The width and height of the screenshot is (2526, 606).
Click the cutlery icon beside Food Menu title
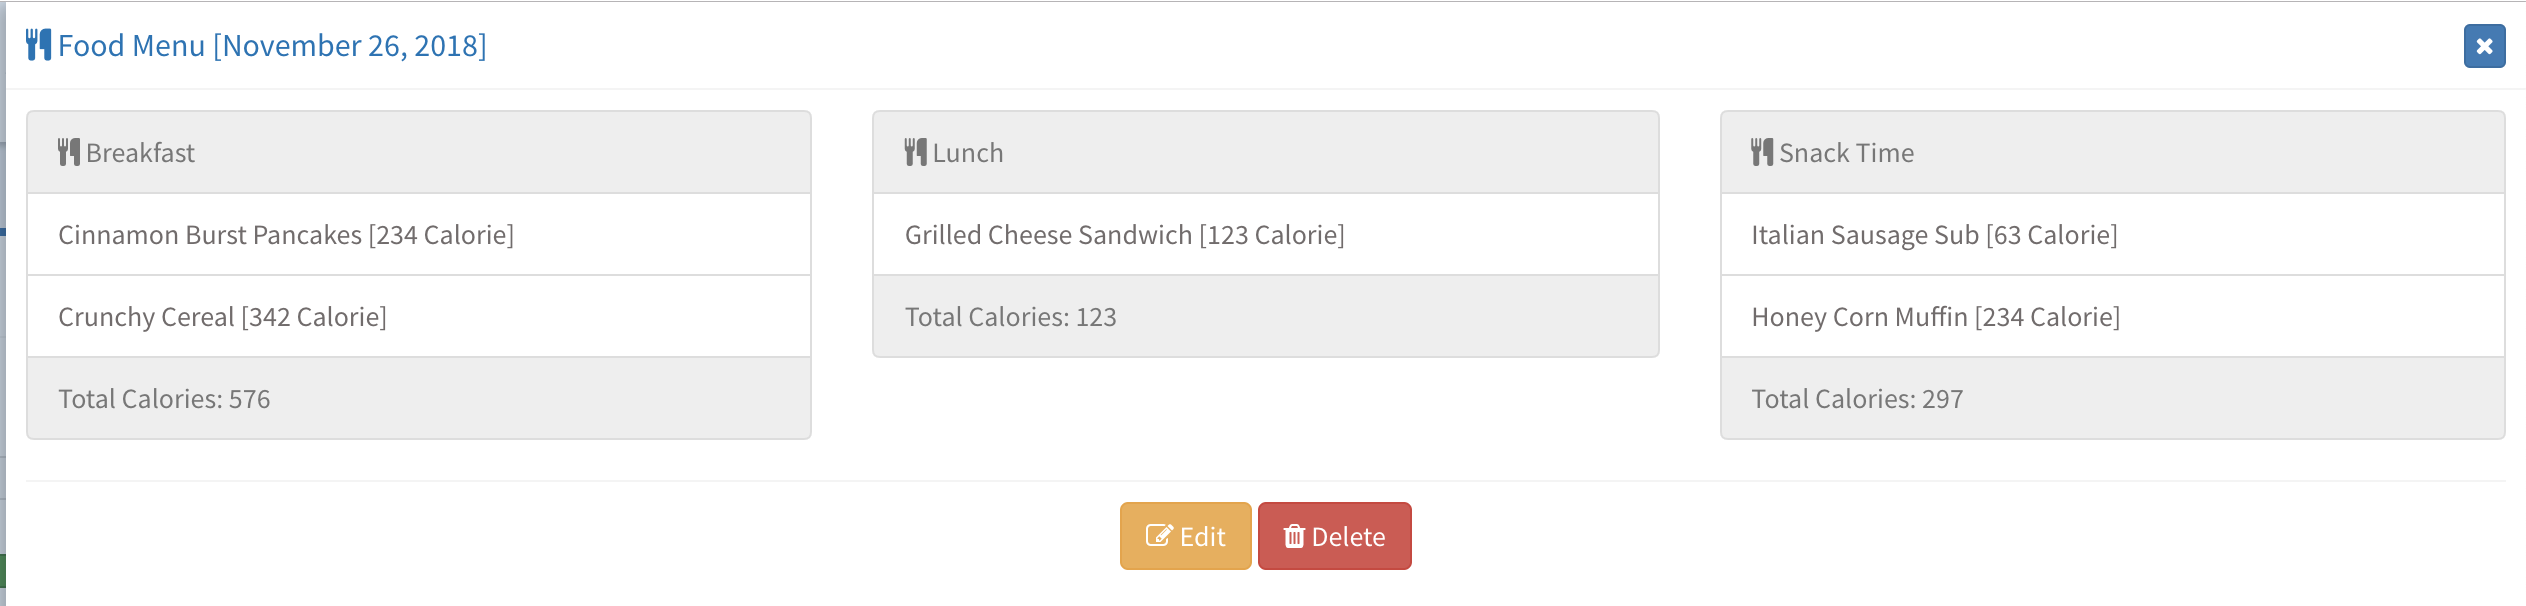[38, 45]
